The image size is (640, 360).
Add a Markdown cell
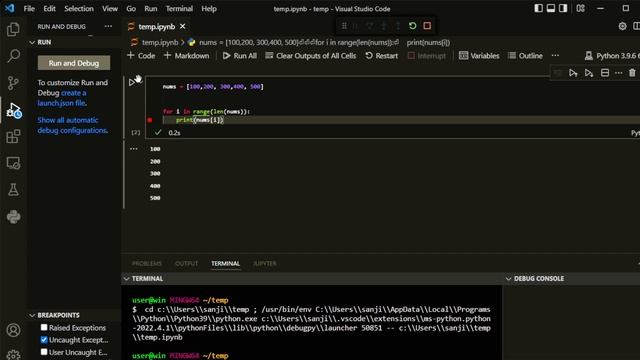point(186,56)
